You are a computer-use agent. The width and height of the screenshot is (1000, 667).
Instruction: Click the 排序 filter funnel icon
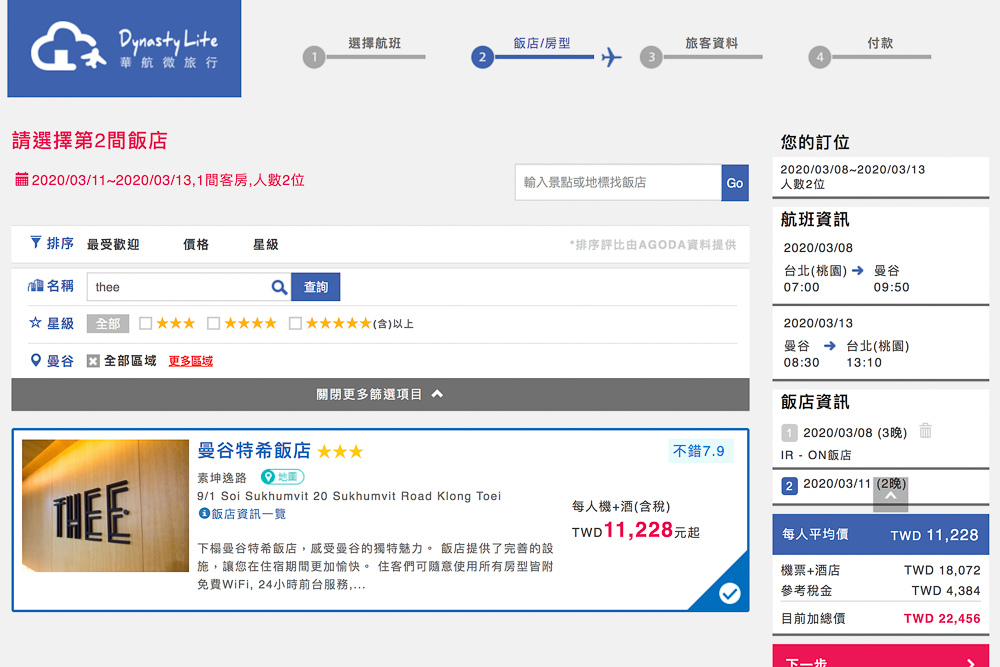[36, 243]
